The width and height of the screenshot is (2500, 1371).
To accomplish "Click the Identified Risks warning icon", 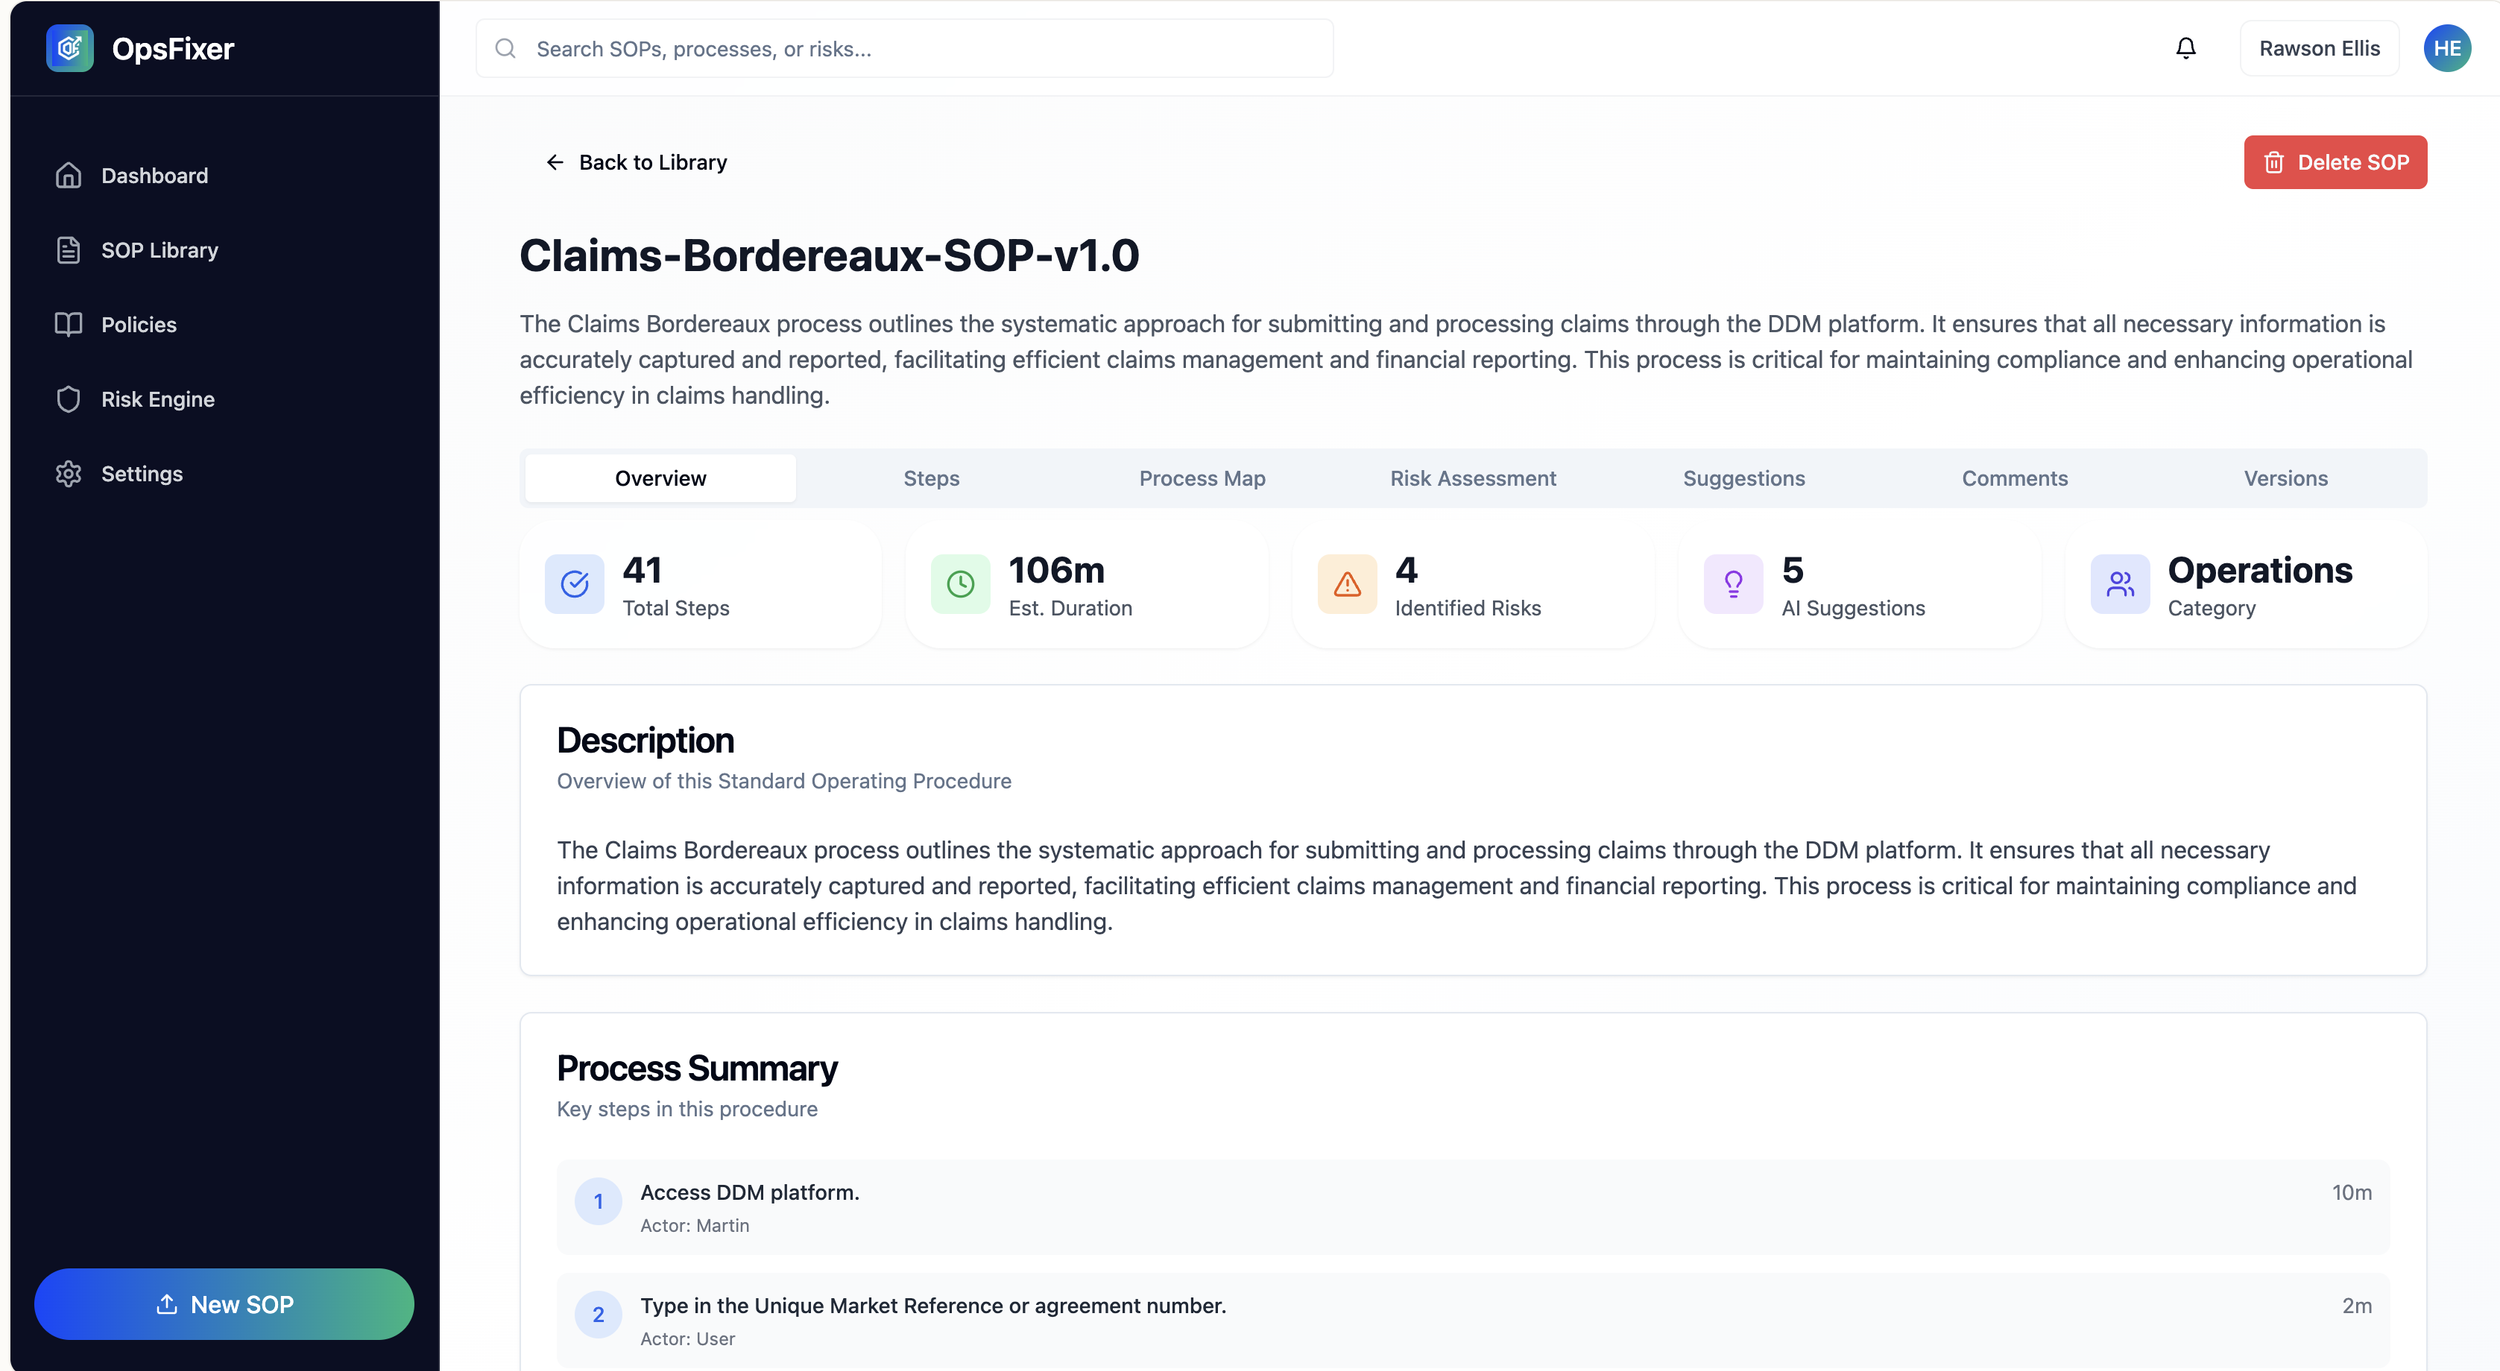I will [x=1346, y=584].
